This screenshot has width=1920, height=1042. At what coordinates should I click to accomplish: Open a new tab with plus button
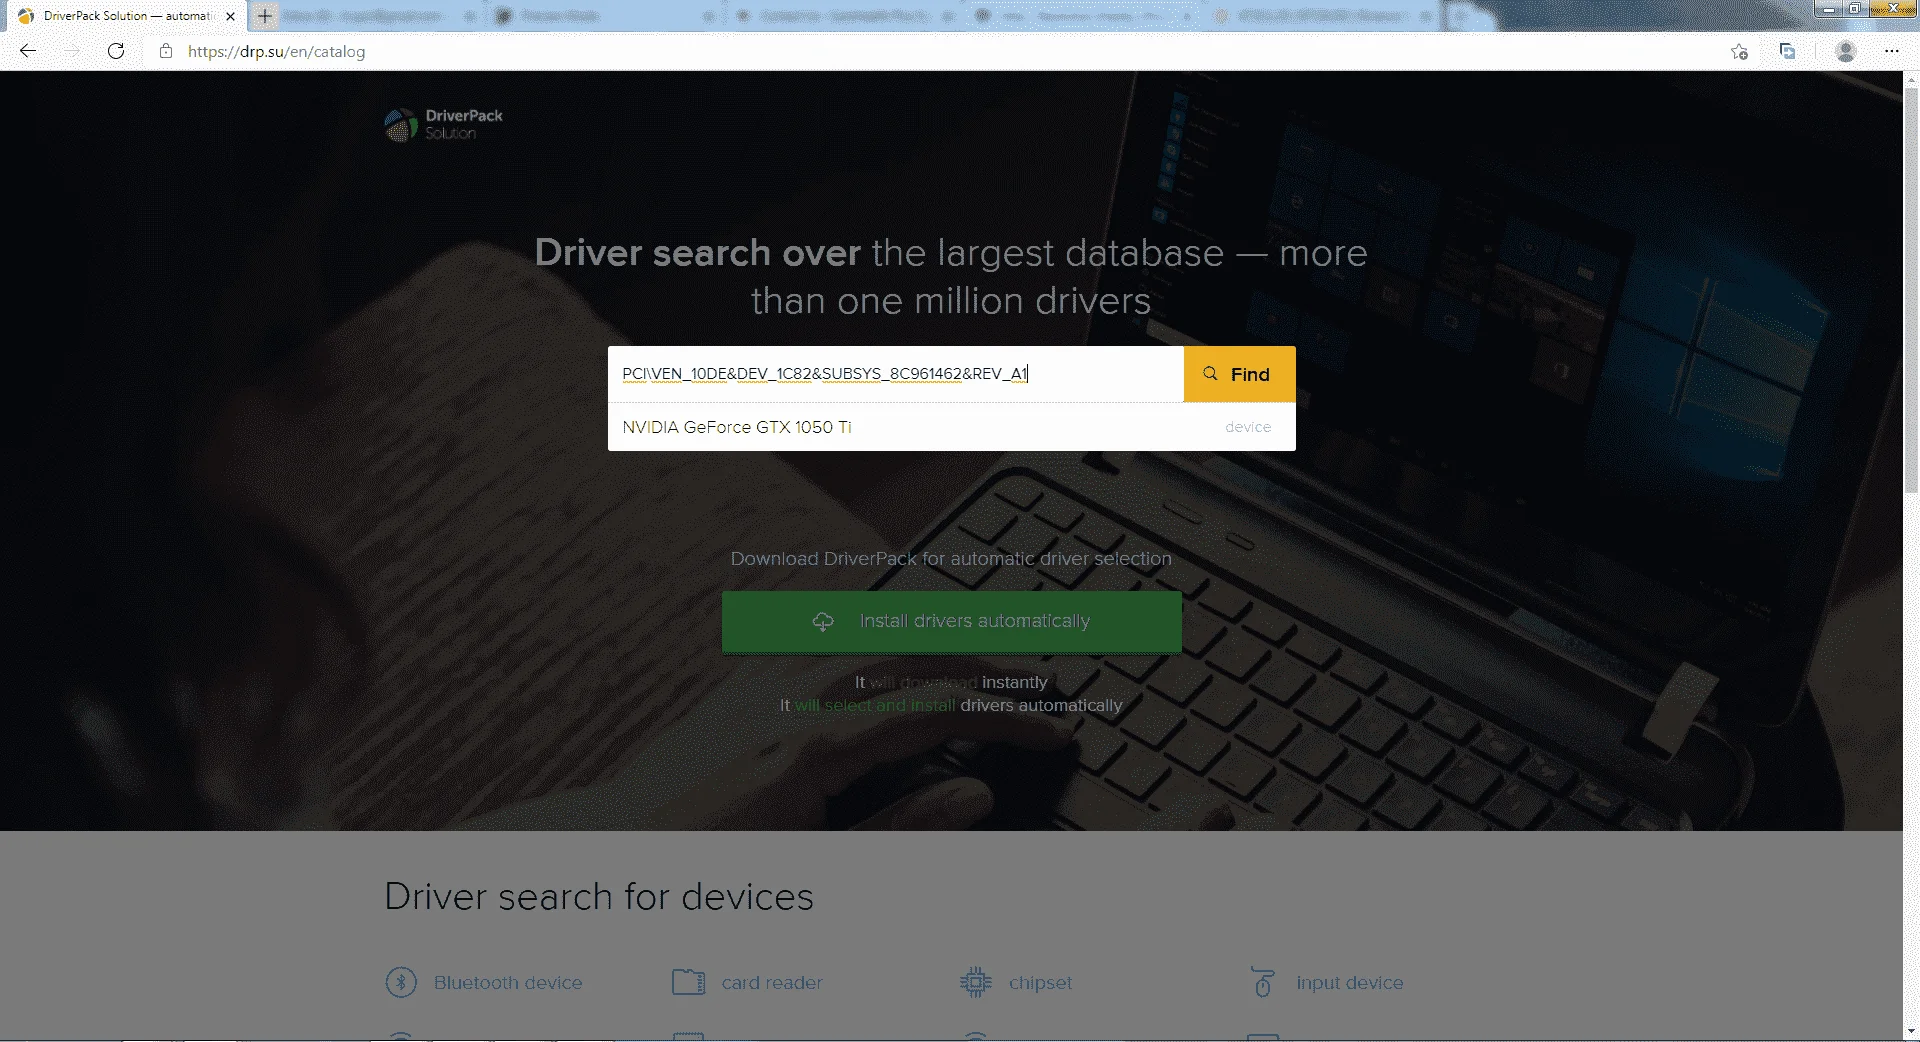[264, 16]
